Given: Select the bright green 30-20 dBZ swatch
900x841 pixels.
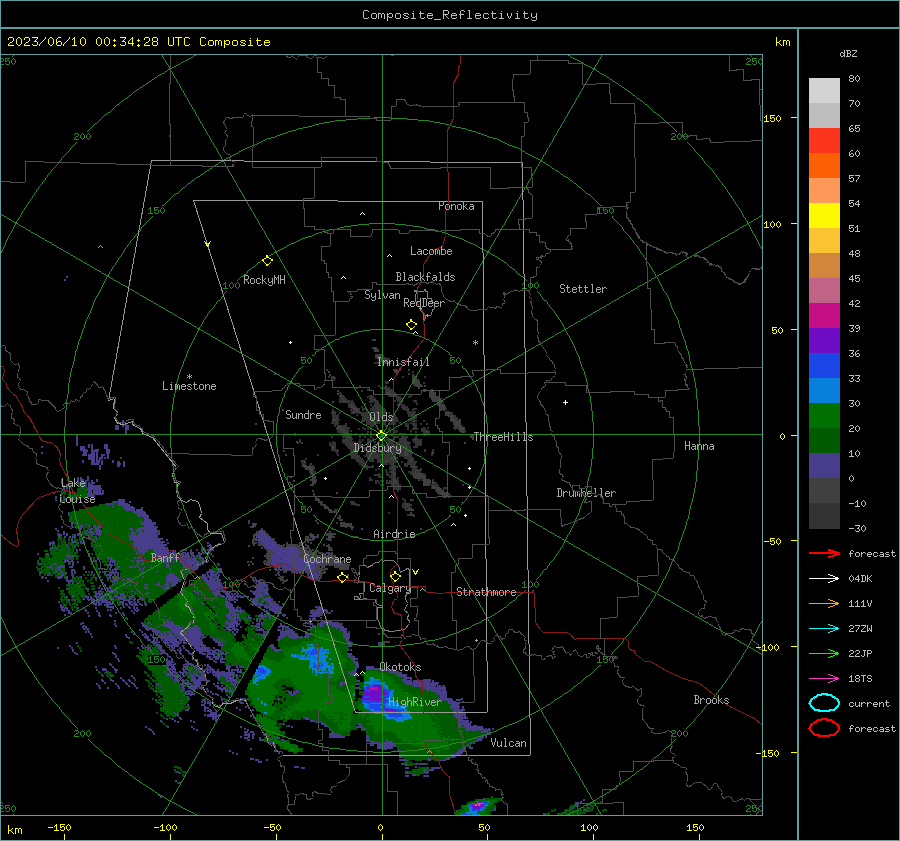Looking at the screenshot, I should [x=824, y=415].
